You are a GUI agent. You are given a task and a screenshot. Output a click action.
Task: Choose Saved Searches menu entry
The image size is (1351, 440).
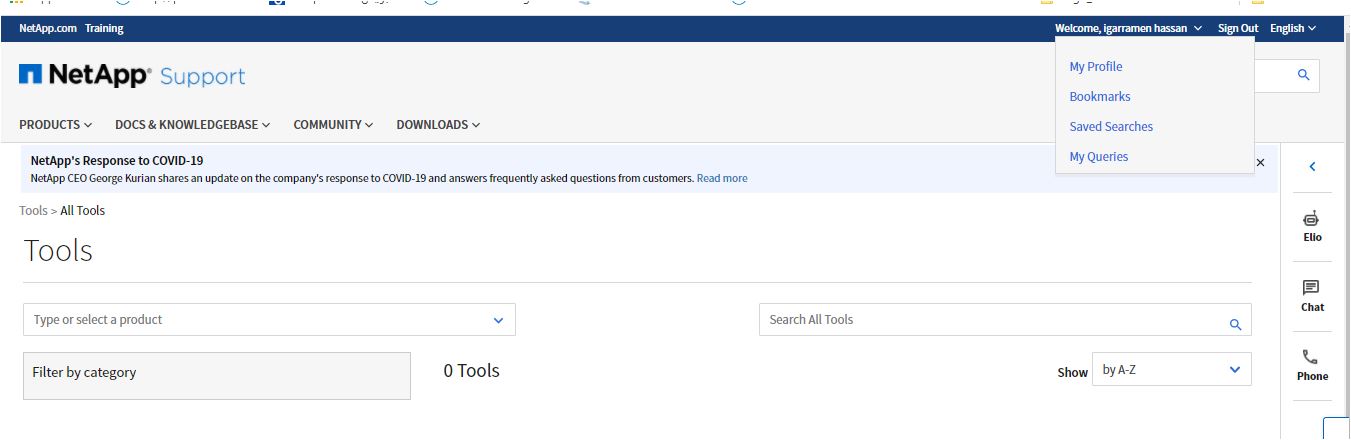[1111, 127]
